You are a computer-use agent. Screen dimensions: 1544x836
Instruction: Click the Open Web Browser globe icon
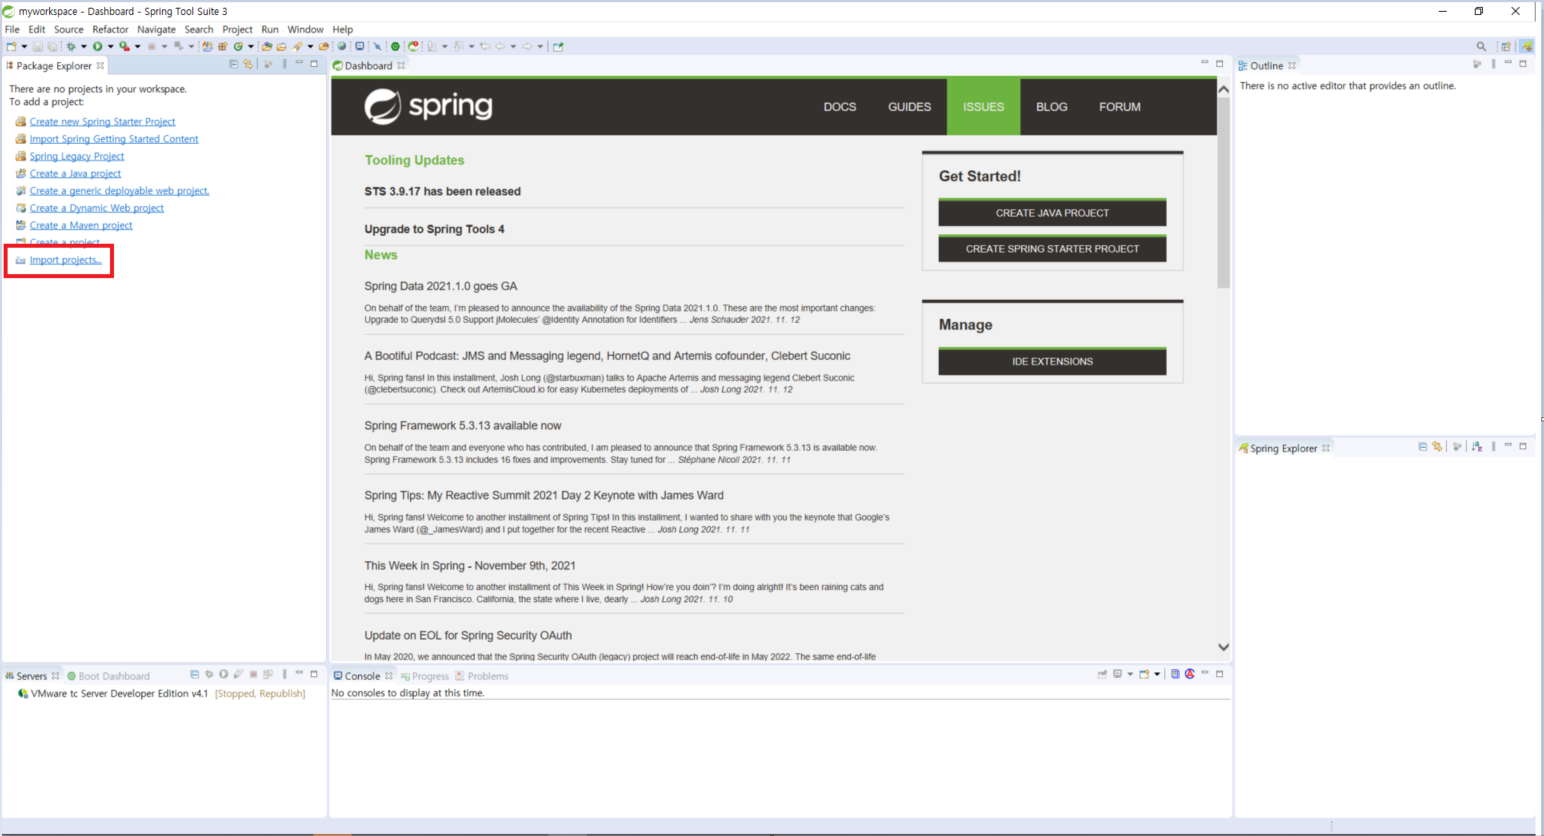point(341,46)
